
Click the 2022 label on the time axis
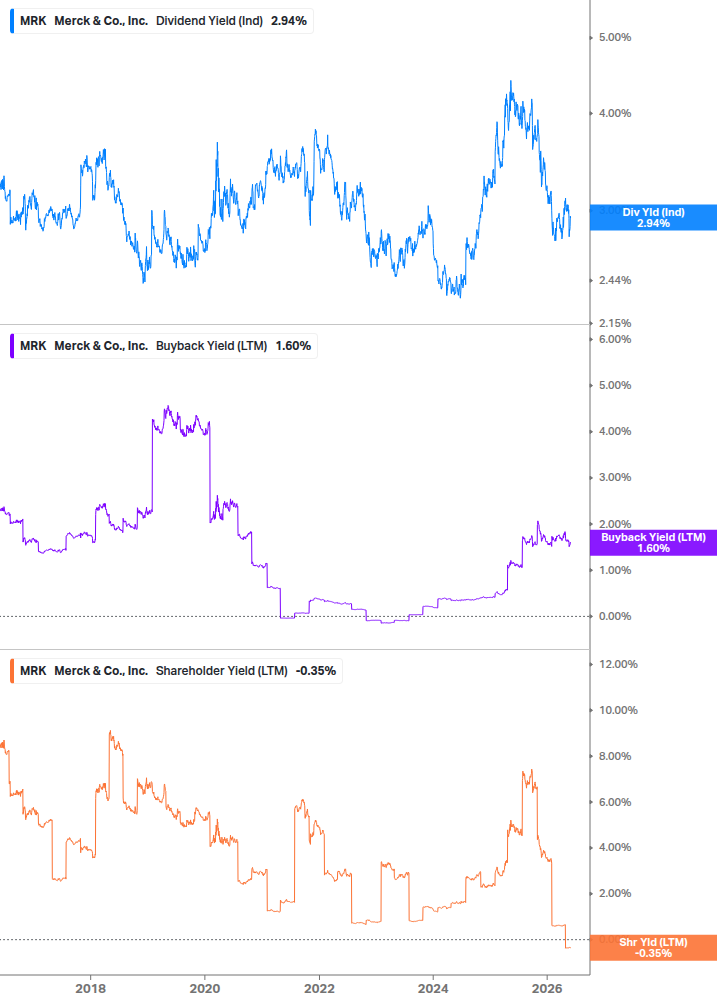tap(319, 988)
